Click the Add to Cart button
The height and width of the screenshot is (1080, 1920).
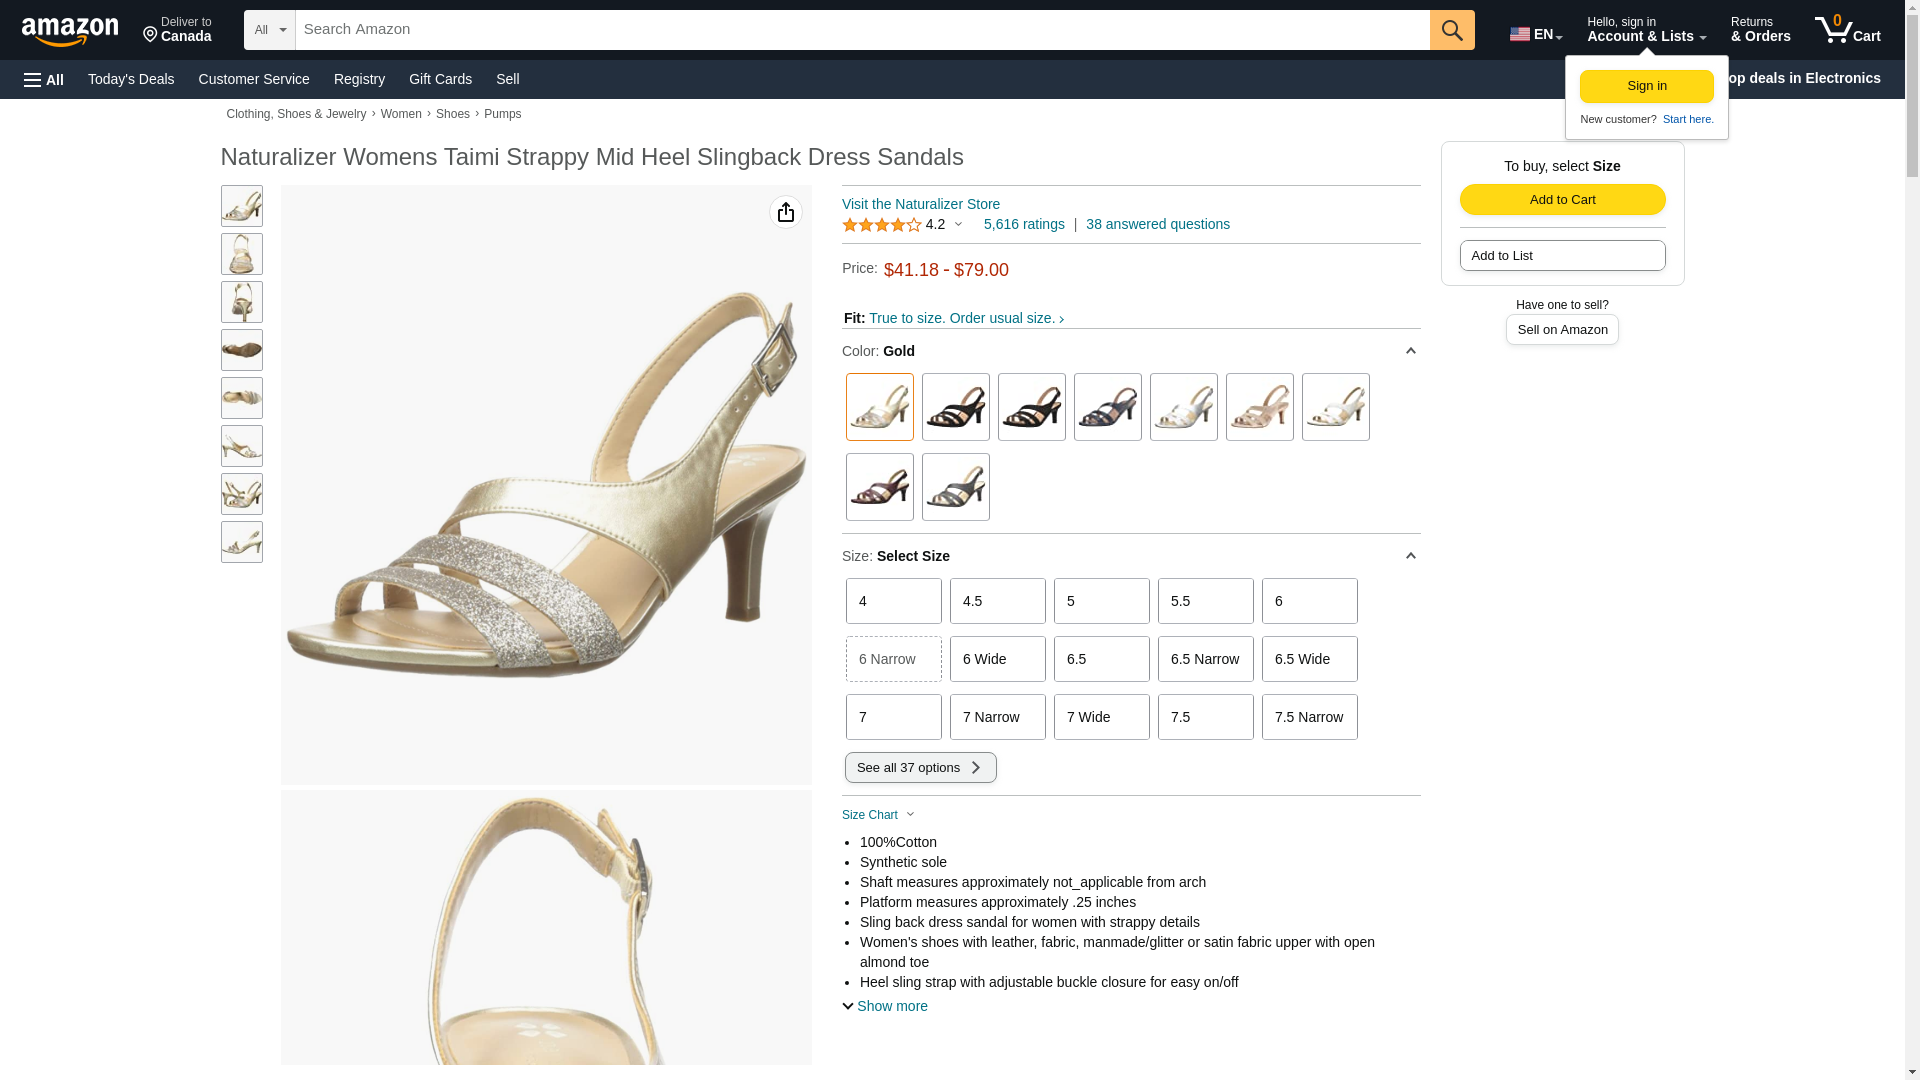tap(1562, 199)
